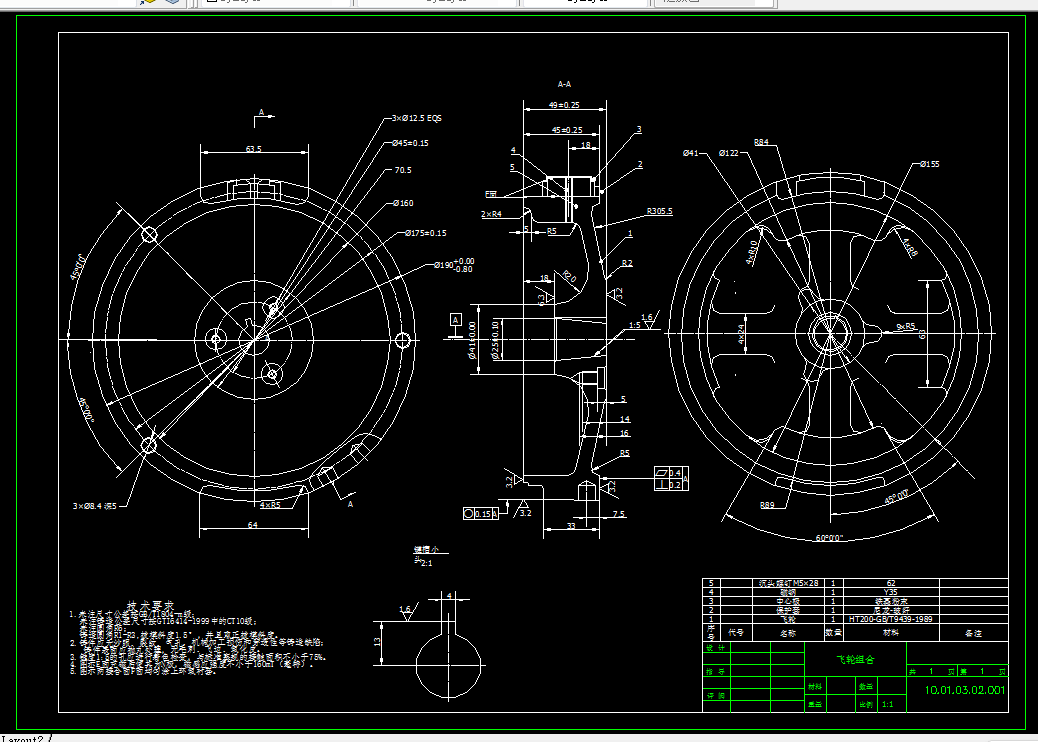This screenshot has width=1038, height=742.
Task: Select datum A symbol box
Action: [455, 320]
